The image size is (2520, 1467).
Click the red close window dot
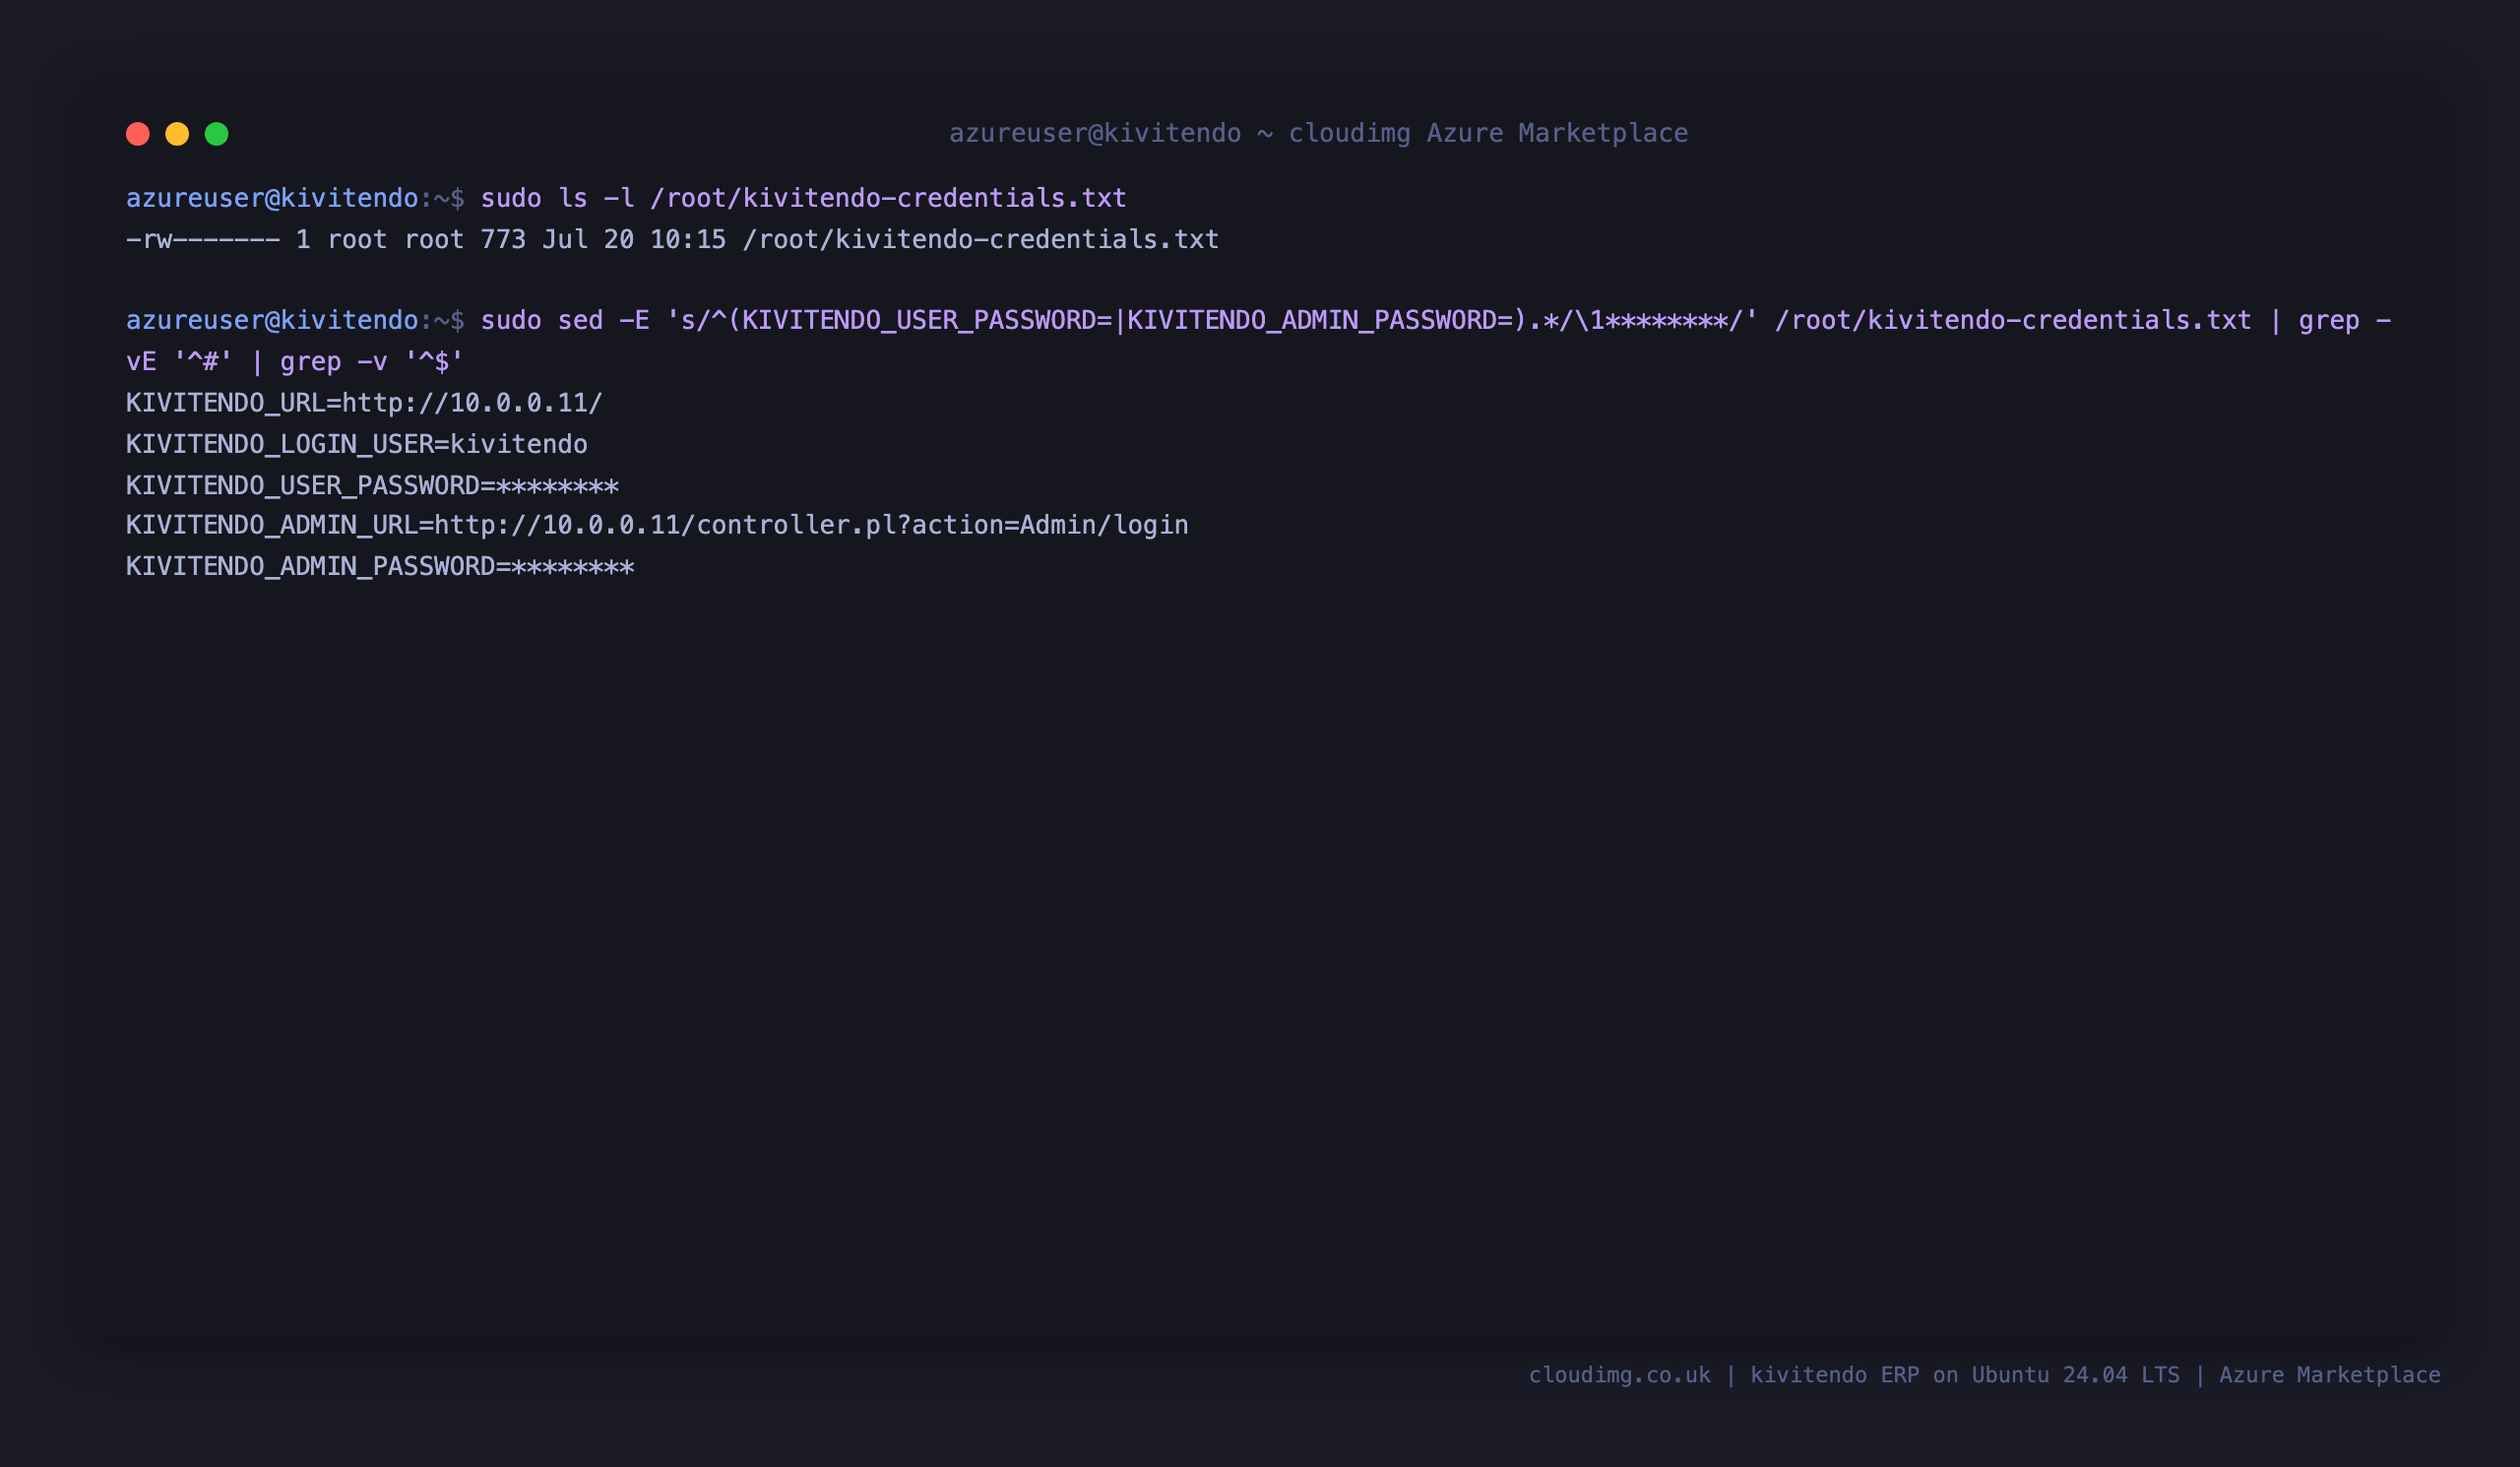pos(138,134)
